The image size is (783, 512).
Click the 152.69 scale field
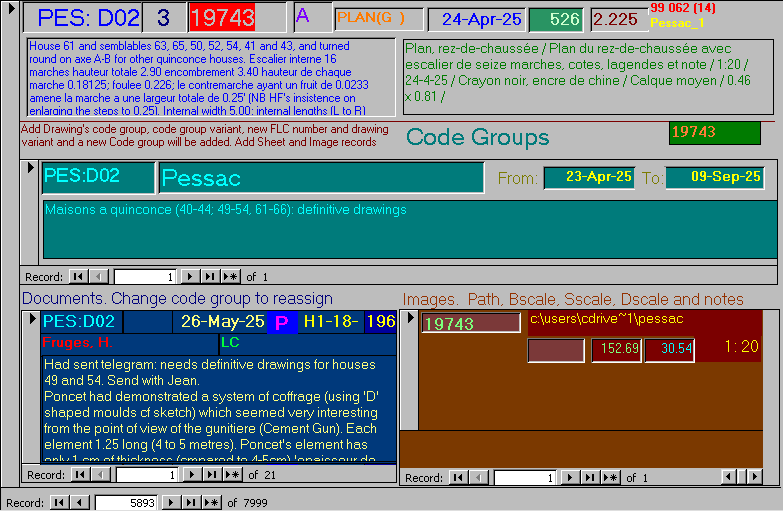pos(617,349)
